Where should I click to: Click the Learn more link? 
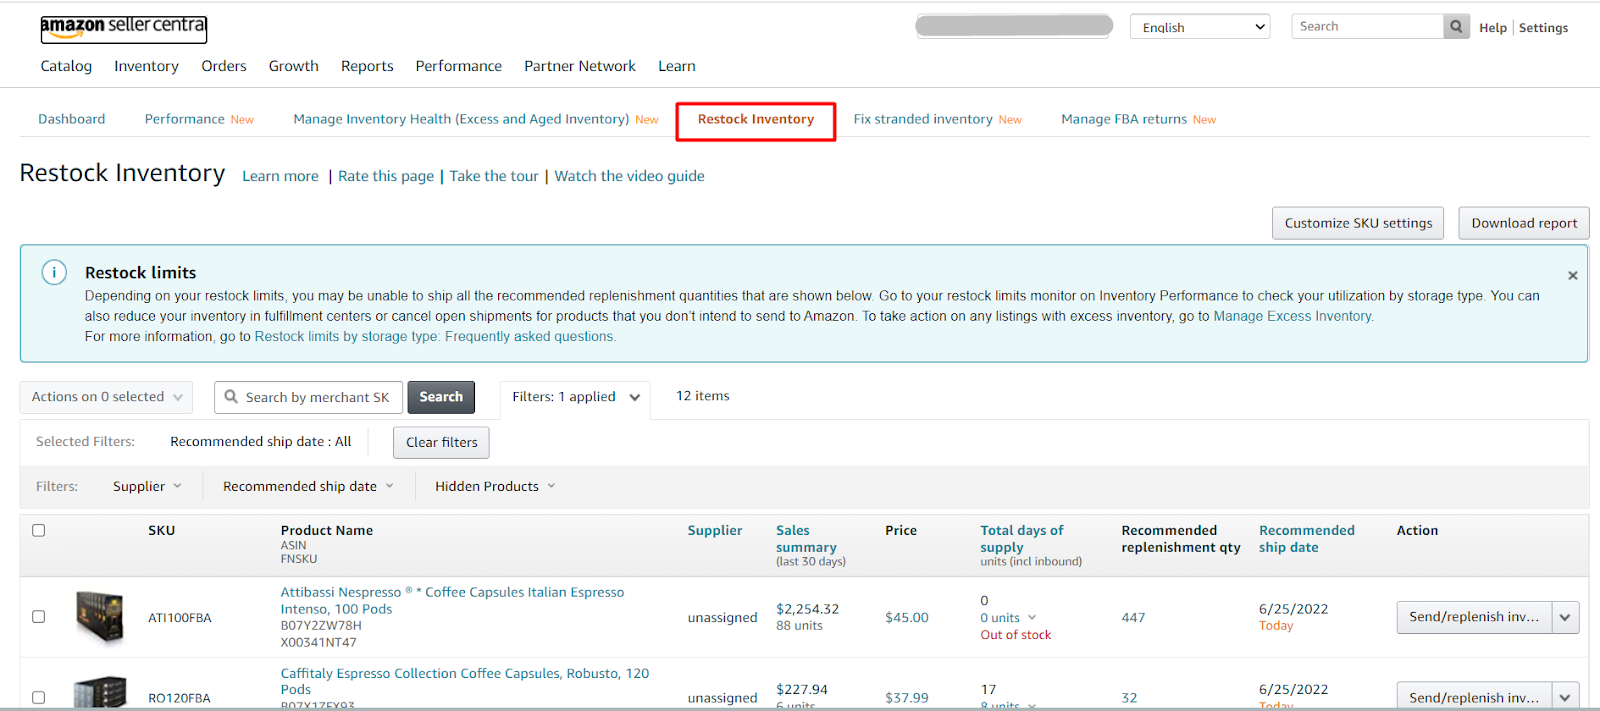point(280,176)
